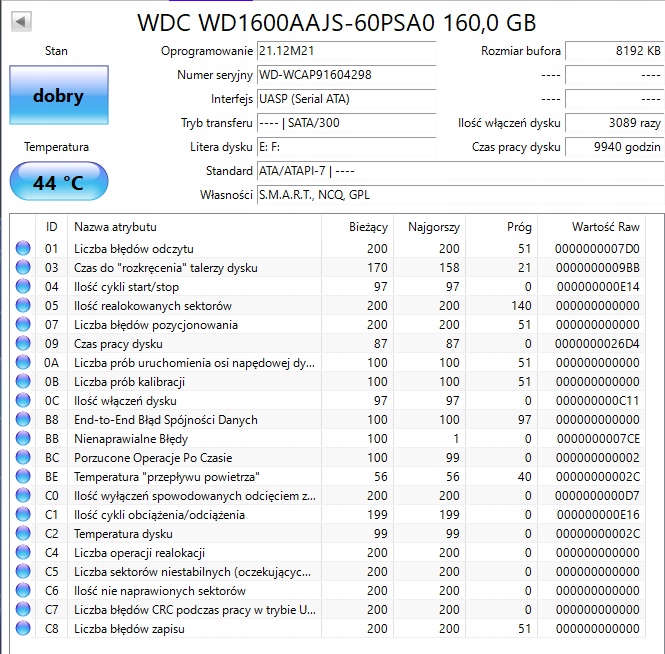
Task: Click status orb for Nienaprawialne Błędy row
Action: click(x=23, y=439)
